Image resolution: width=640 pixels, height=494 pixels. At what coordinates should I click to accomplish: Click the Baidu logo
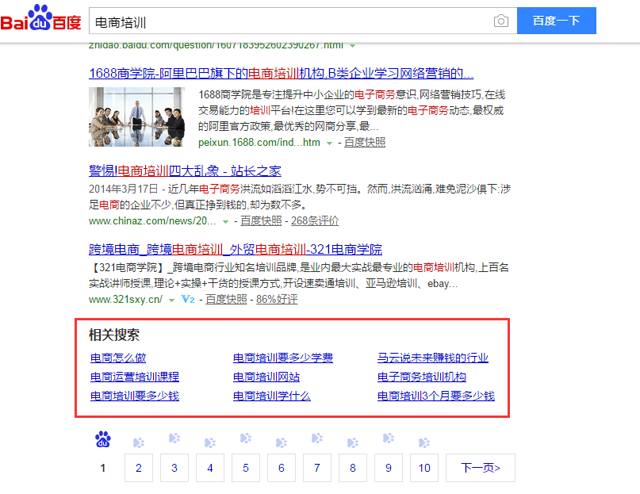(41, 18)
